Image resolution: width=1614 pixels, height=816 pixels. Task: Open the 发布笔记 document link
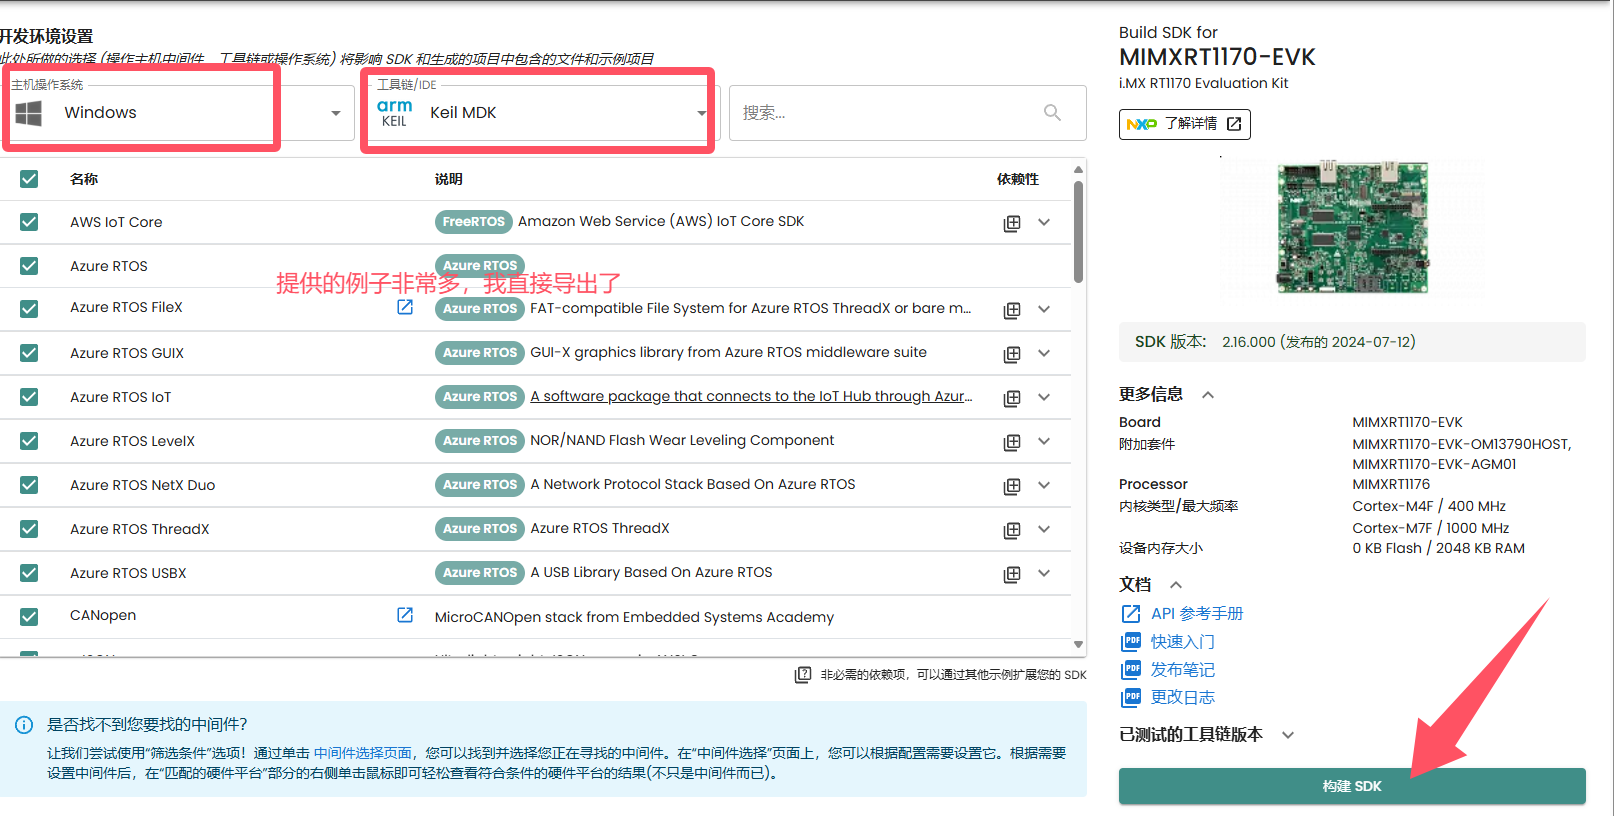pyautogui.click(x=1183, y=669)
